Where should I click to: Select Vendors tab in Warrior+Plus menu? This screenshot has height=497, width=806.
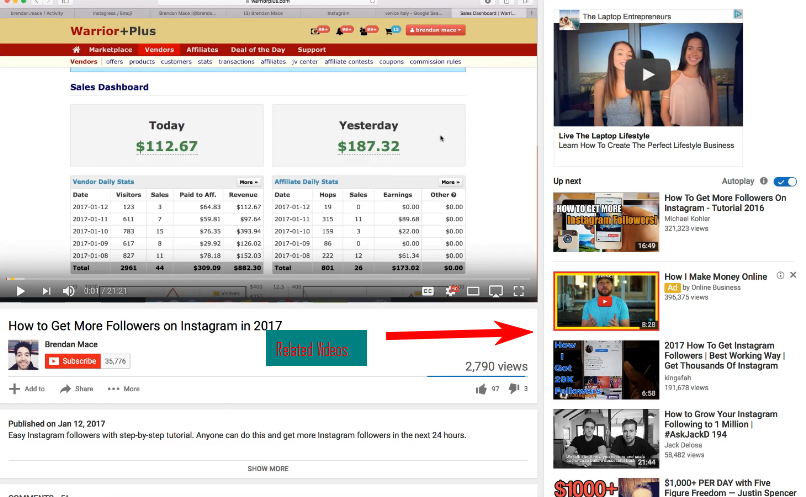click(159, 50)
